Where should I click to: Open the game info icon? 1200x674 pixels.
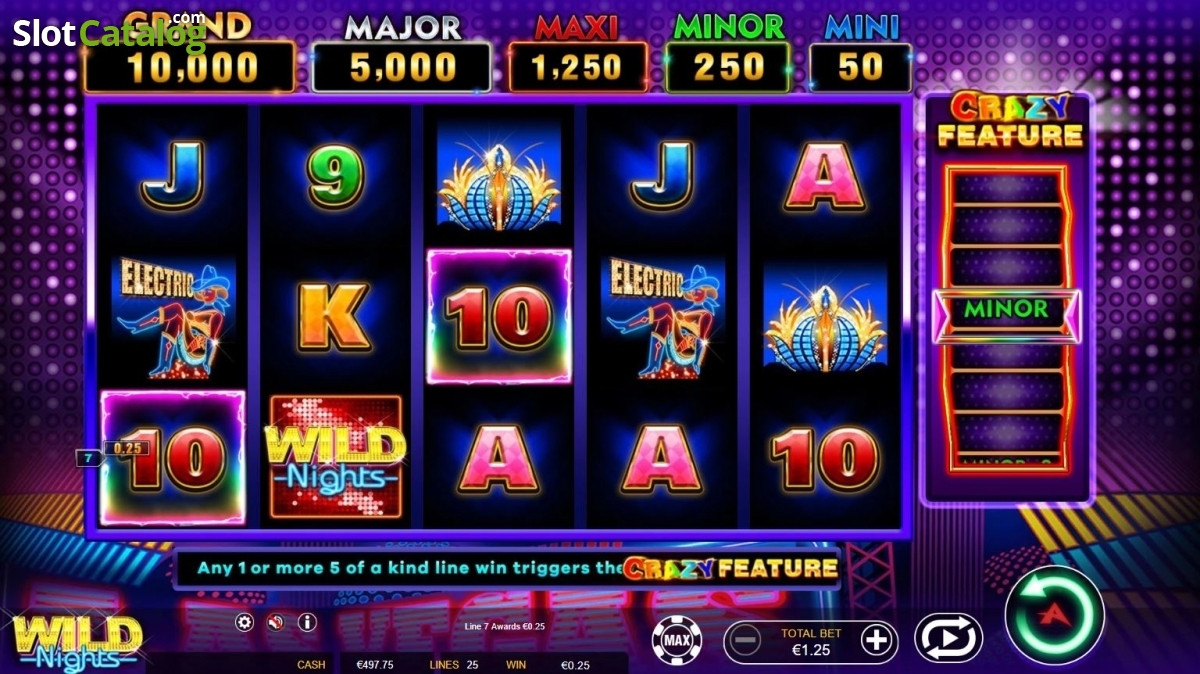(307, 622)
